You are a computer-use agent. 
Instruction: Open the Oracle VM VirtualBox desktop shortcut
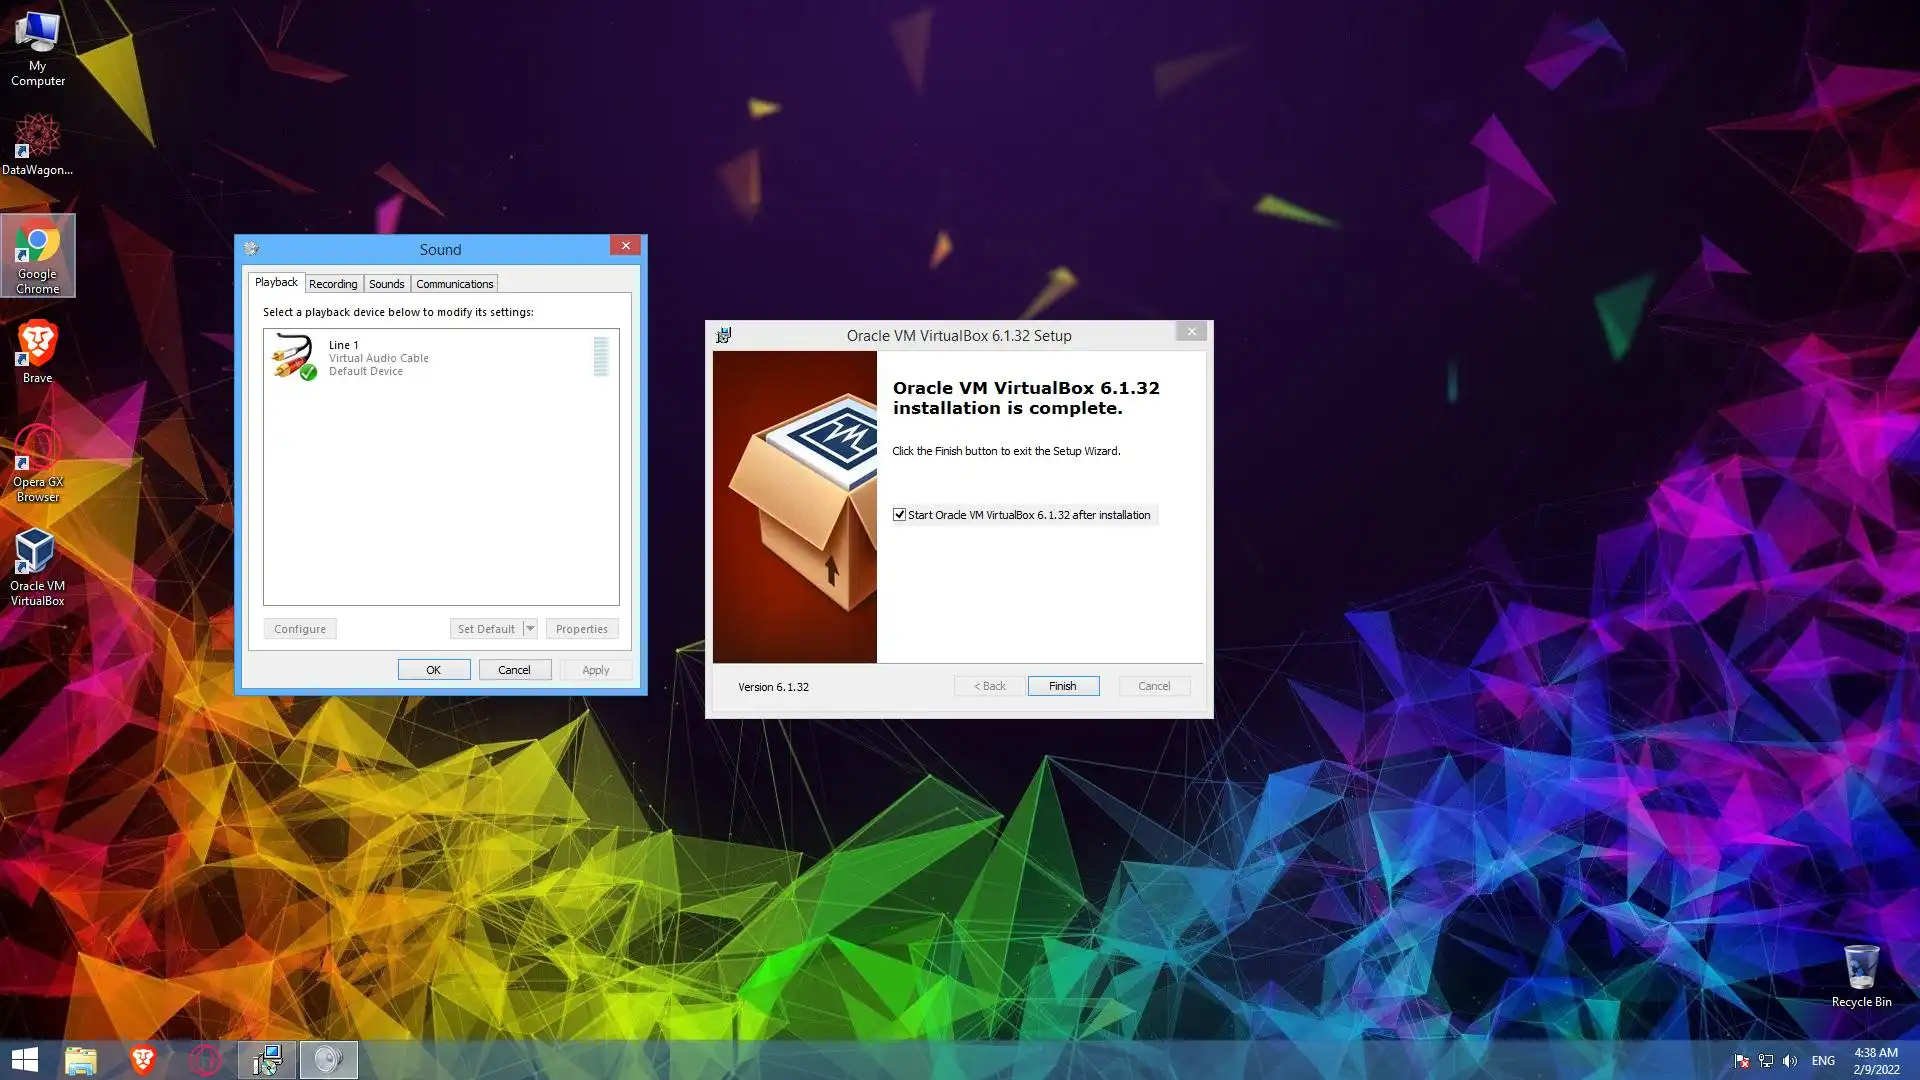tap(37, 566)
